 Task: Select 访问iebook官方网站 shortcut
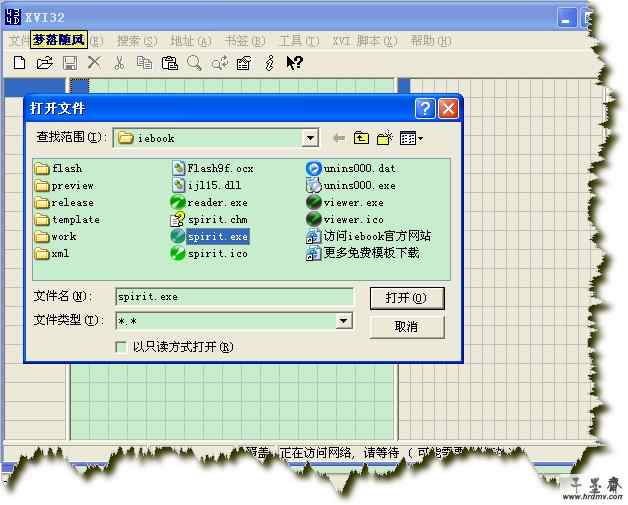[x=368, y=236]
